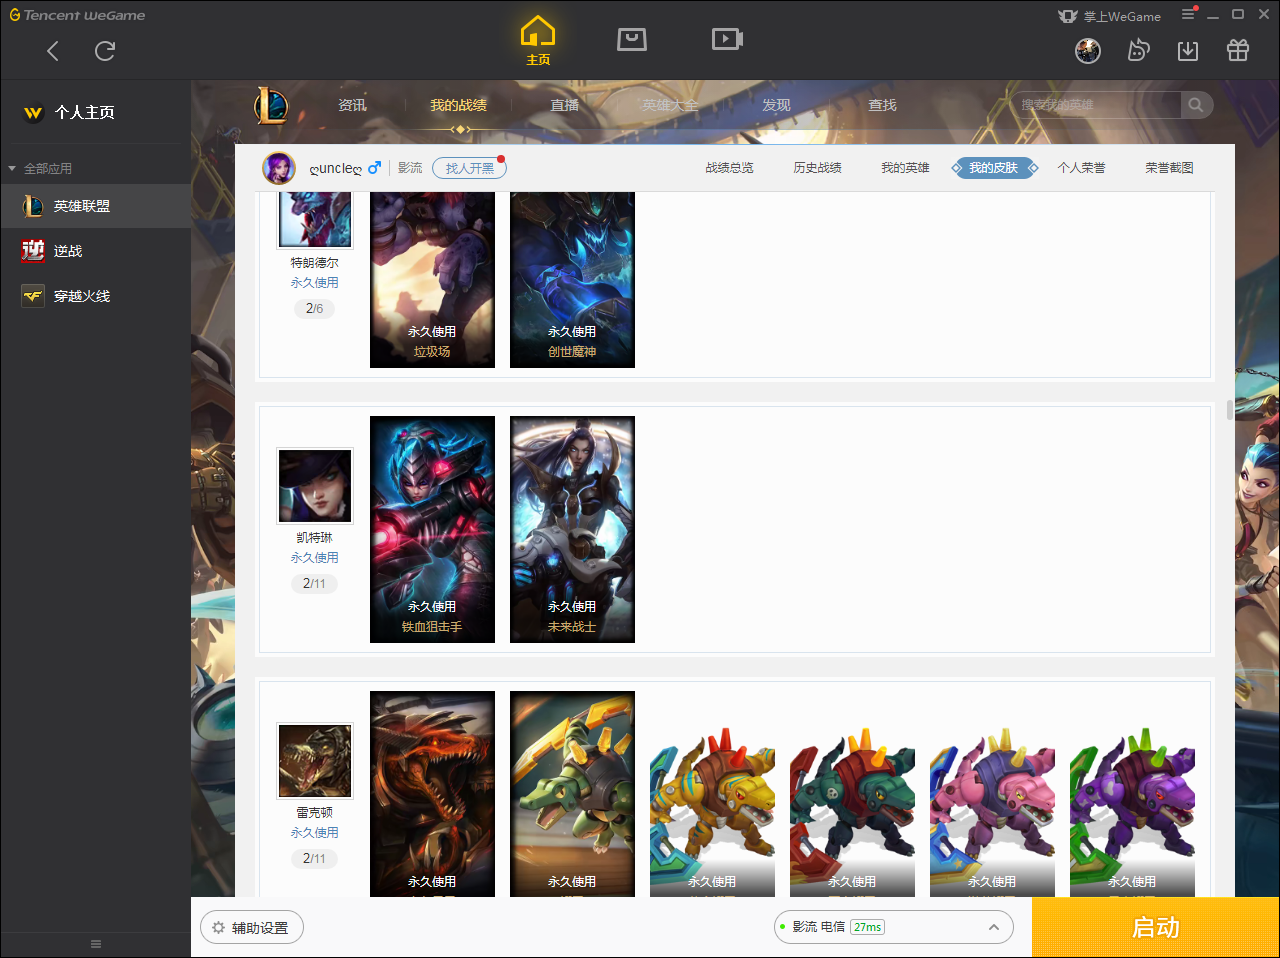The height and width of the screenshot is (958, 1280).
Task: Open the 创世魔神 skin card
Action: pos(572,280)
